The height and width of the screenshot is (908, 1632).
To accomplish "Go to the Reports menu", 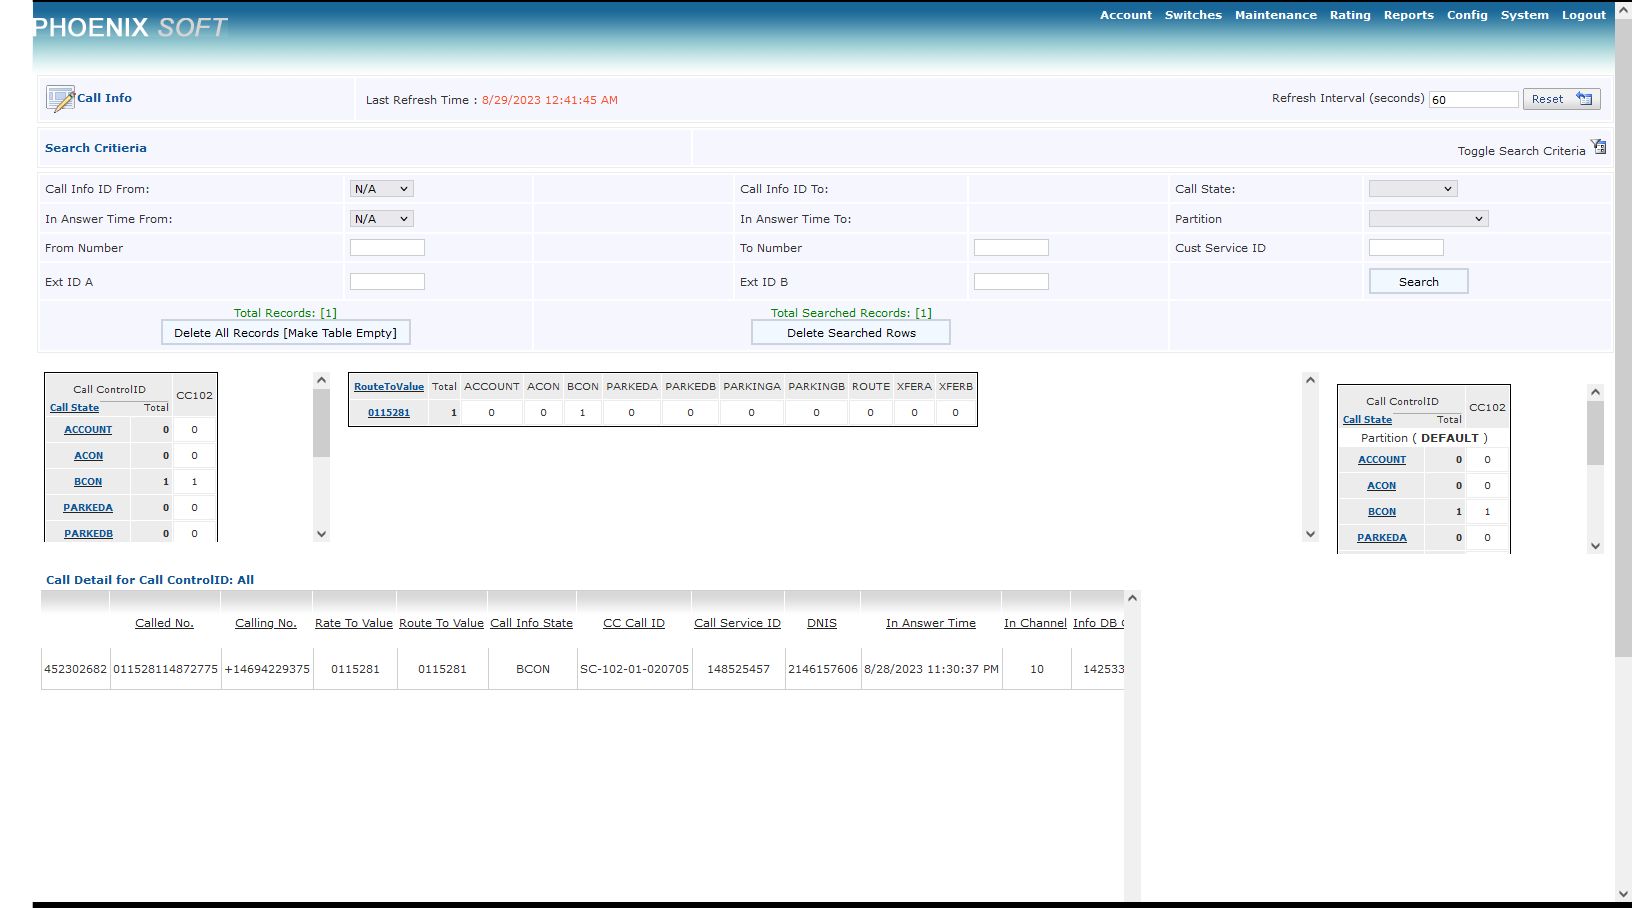I will click(1408, 15).
